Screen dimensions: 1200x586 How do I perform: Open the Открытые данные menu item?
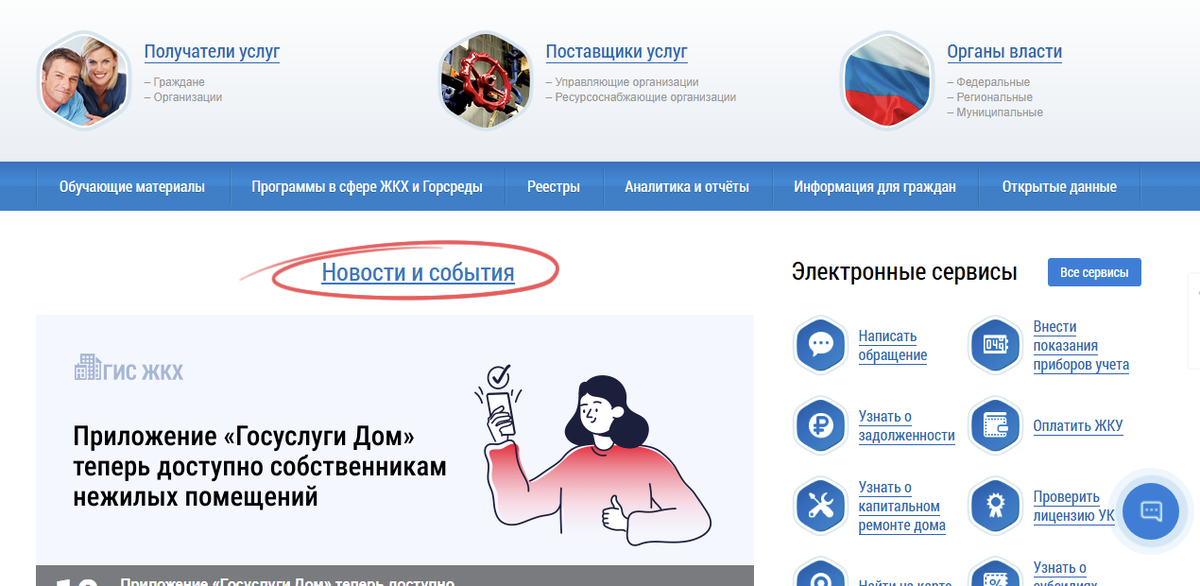(x=1059, y=187)
